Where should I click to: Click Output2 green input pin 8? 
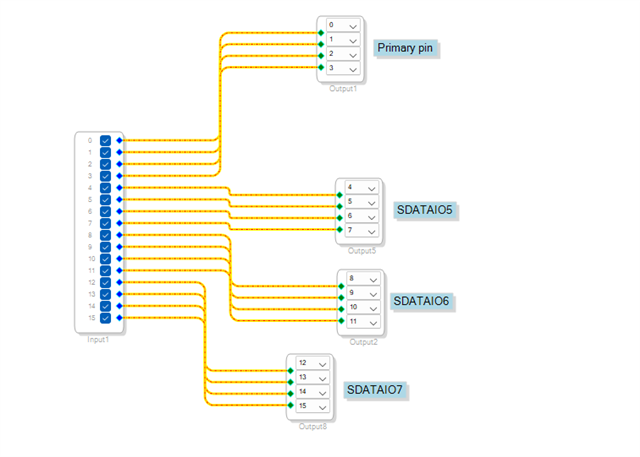[341, 286]
